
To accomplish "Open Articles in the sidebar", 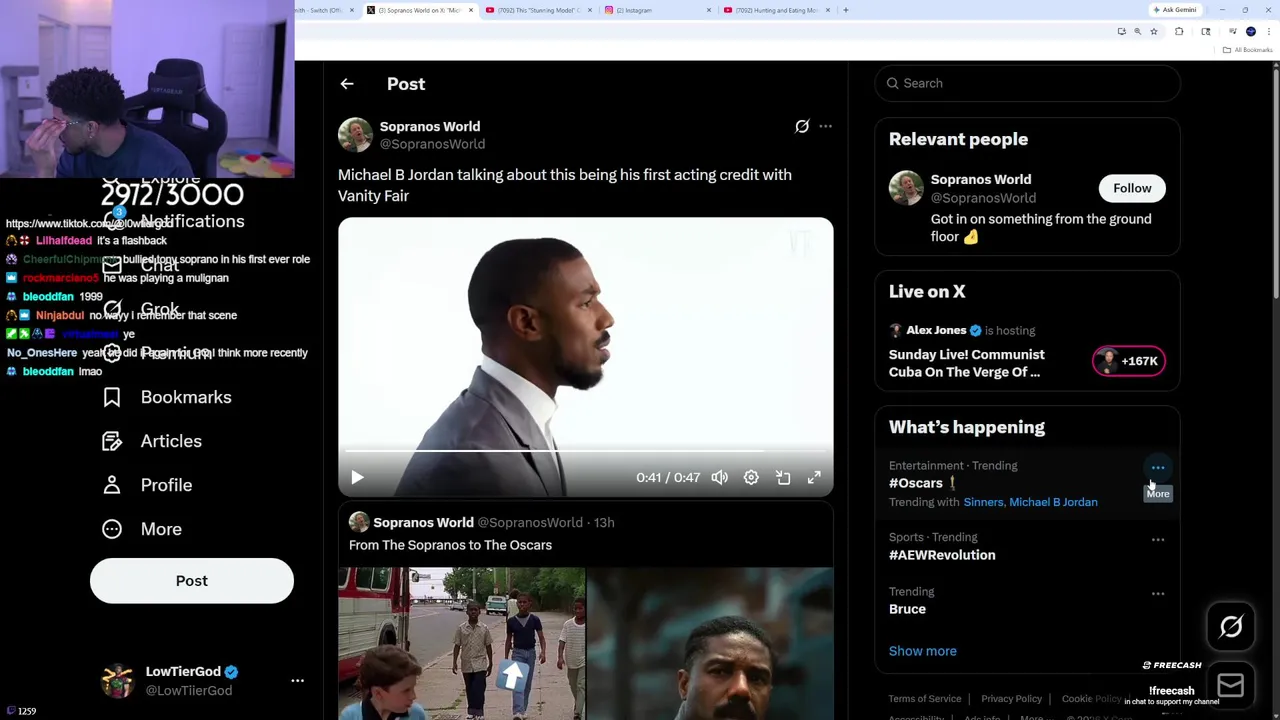I will pyautogui.click(x=152, y=441).
